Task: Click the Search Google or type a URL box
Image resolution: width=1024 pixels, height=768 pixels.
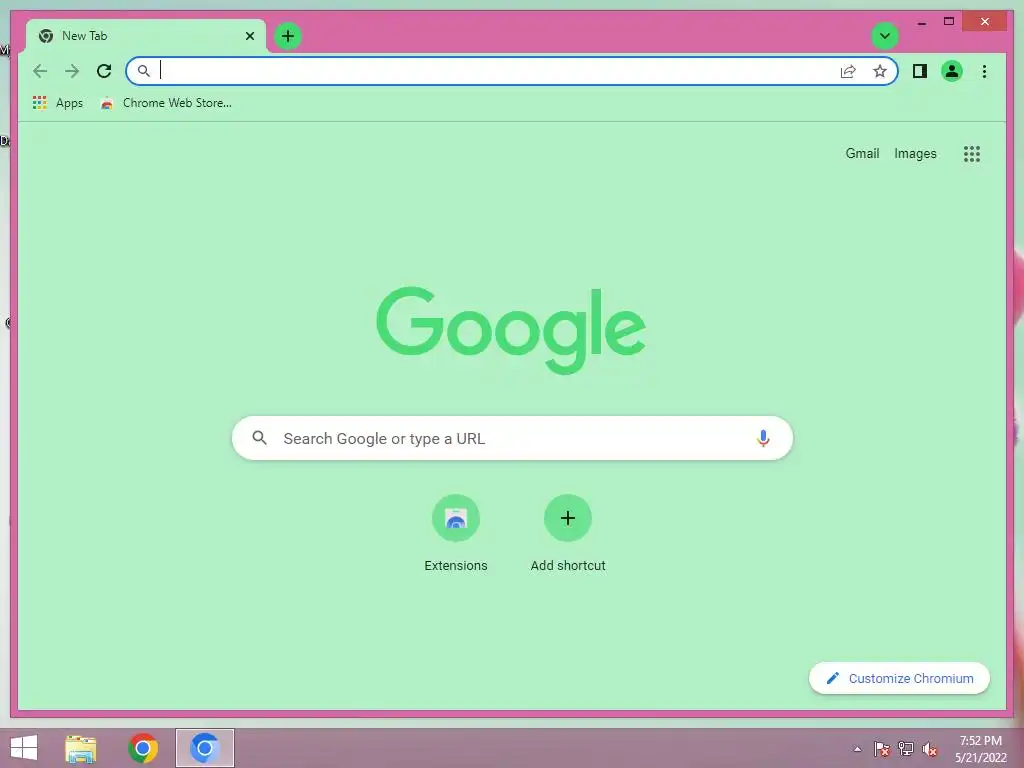Action: coord(513,438)
